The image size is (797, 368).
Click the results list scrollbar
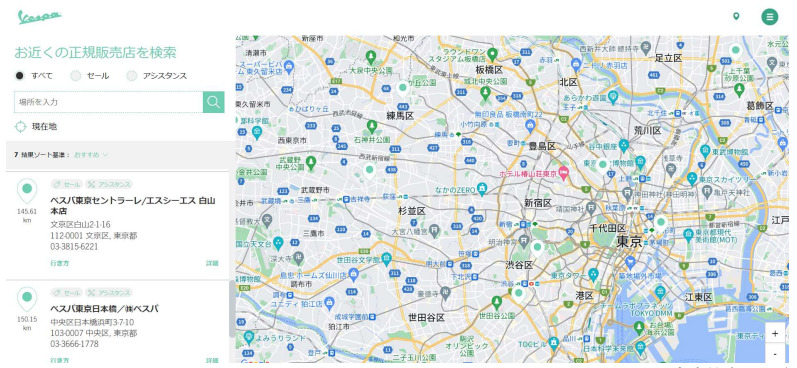[232, 309]
